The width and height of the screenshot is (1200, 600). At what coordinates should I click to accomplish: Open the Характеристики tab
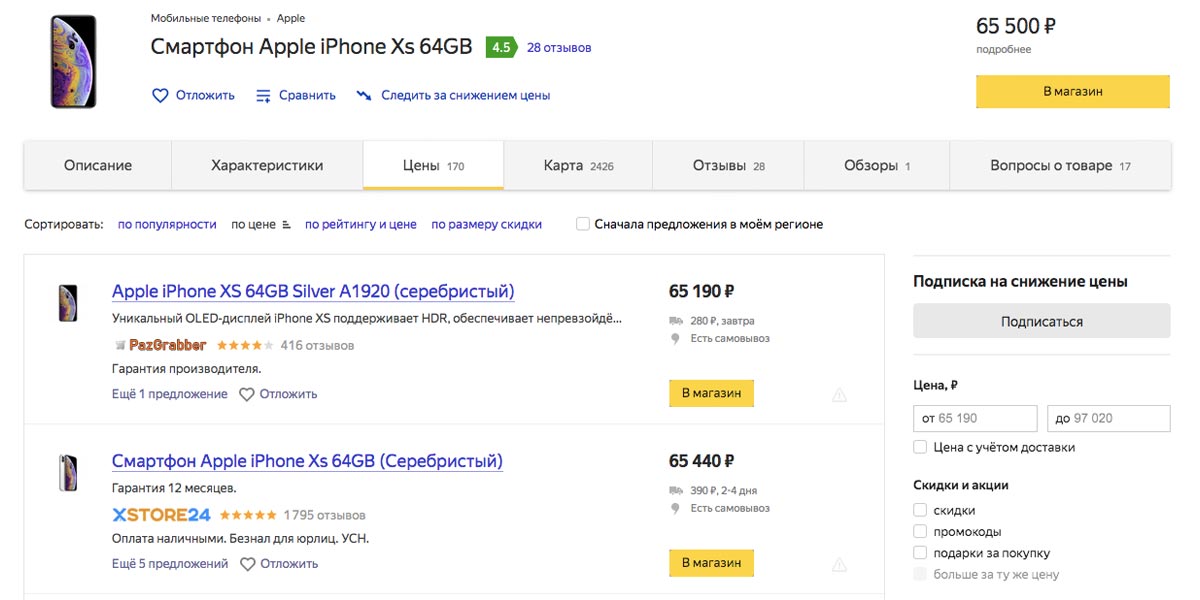point(267,165)
